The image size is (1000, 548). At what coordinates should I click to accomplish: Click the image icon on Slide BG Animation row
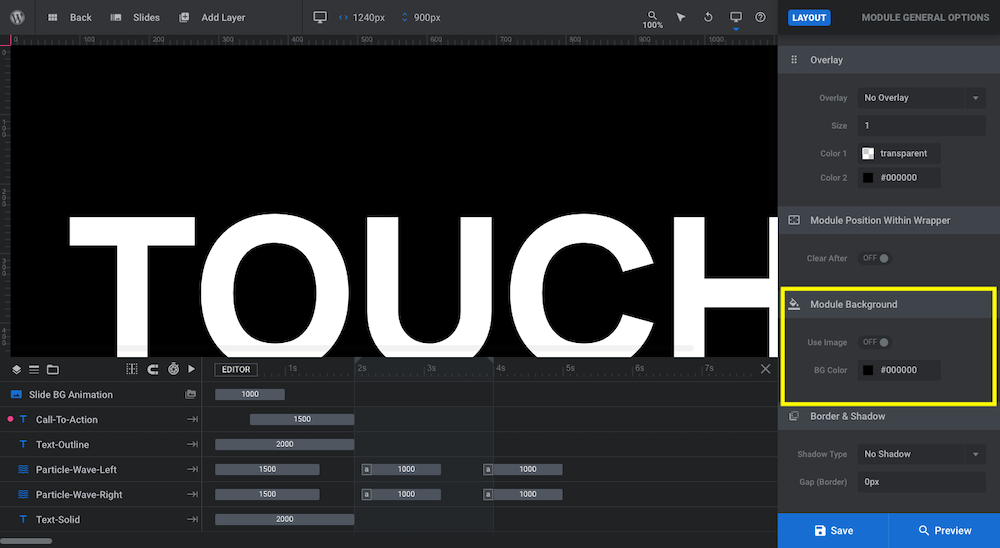[190, 394]
